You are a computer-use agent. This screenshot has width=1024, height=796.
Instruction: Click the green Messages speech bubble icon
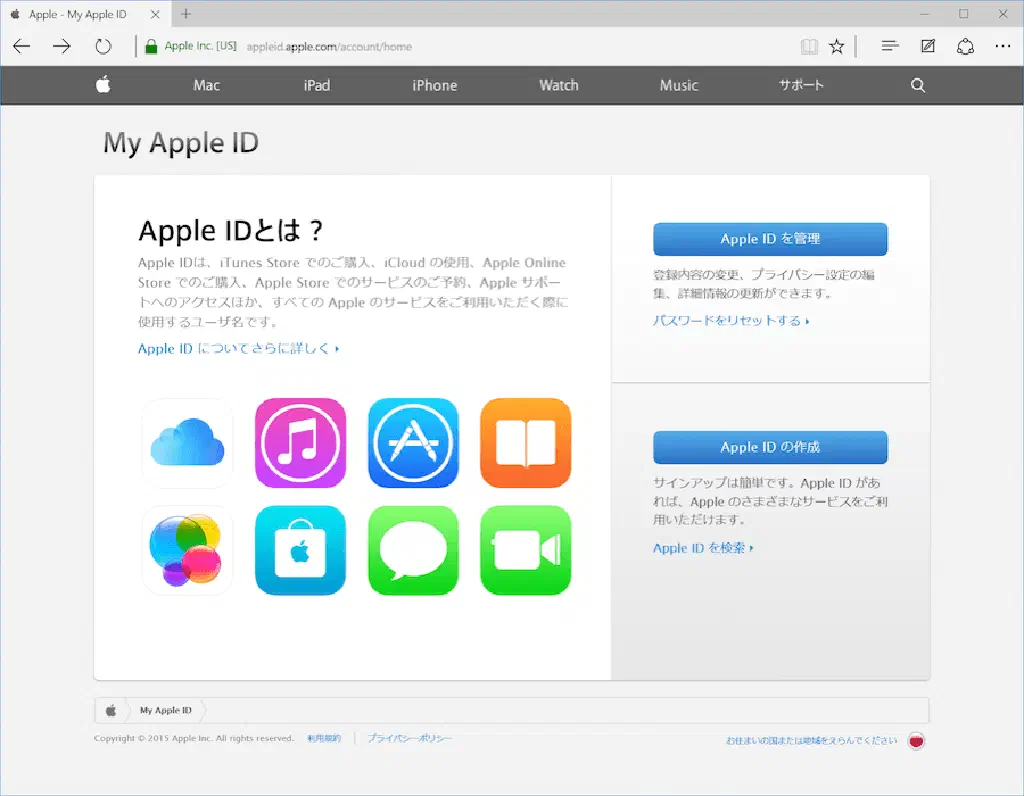coord(413,550)
